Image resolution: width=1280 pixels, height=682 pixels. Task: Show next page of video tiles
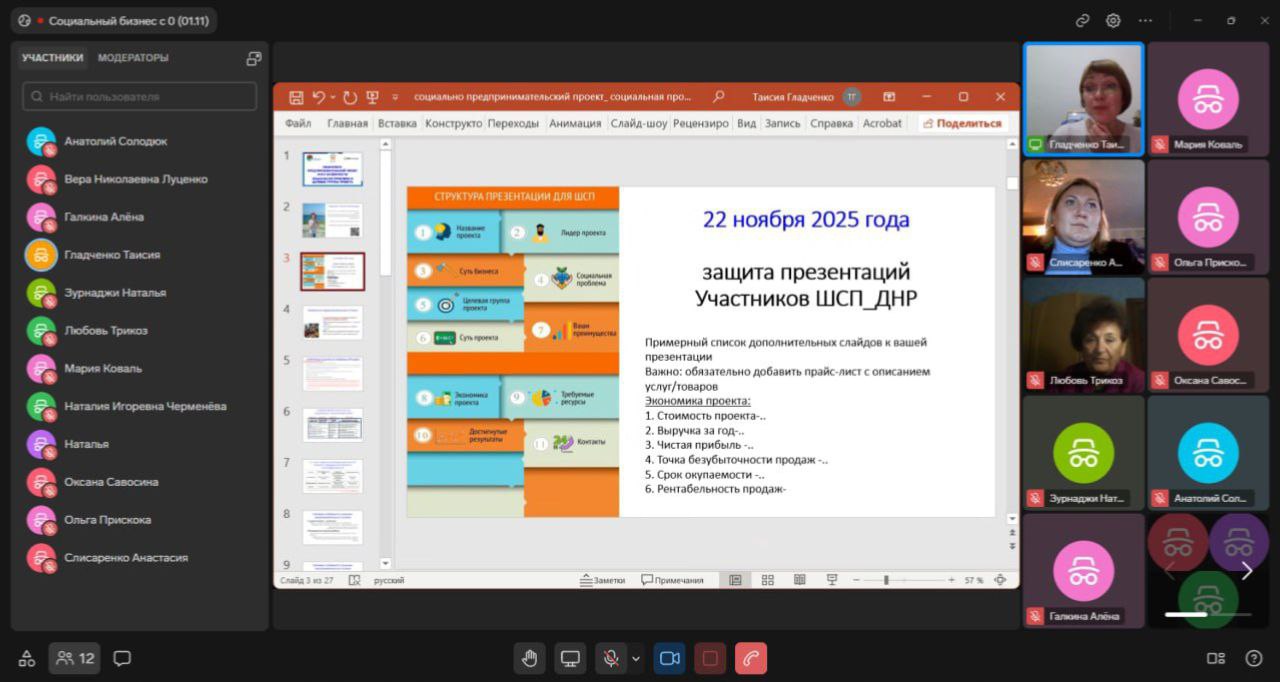(x=1246, y=571)
